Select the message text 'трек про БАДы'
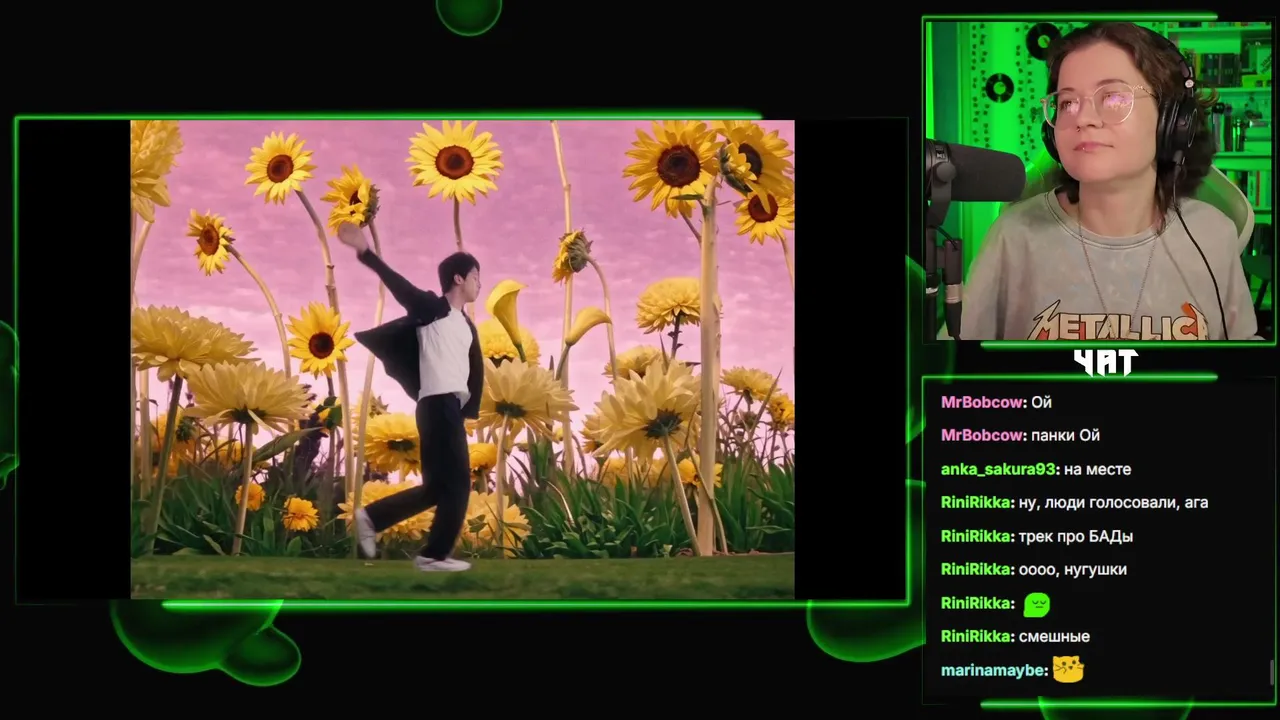This screenshot has height=720, width=1280. [x=1076, y=536]
